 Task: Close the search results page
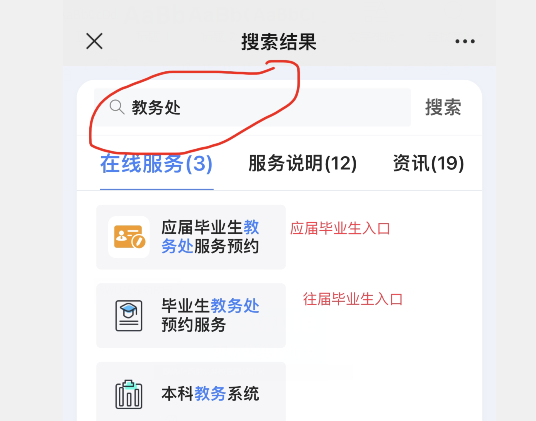(x=94, y=41)
